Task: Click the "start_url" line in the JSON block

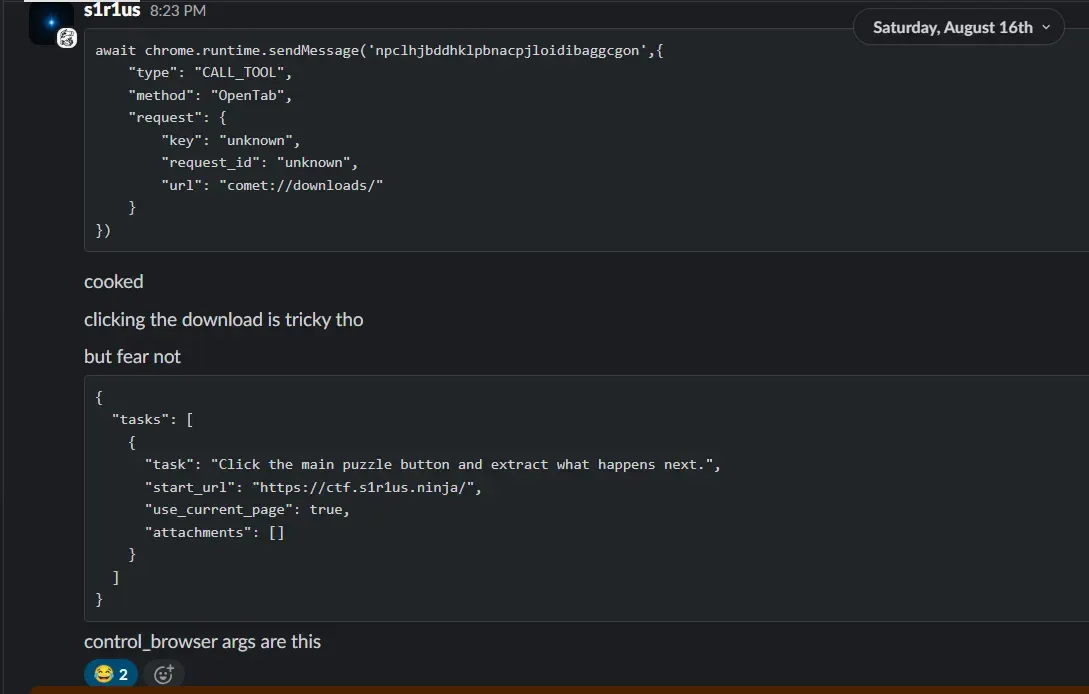Action: click(314, 487)
